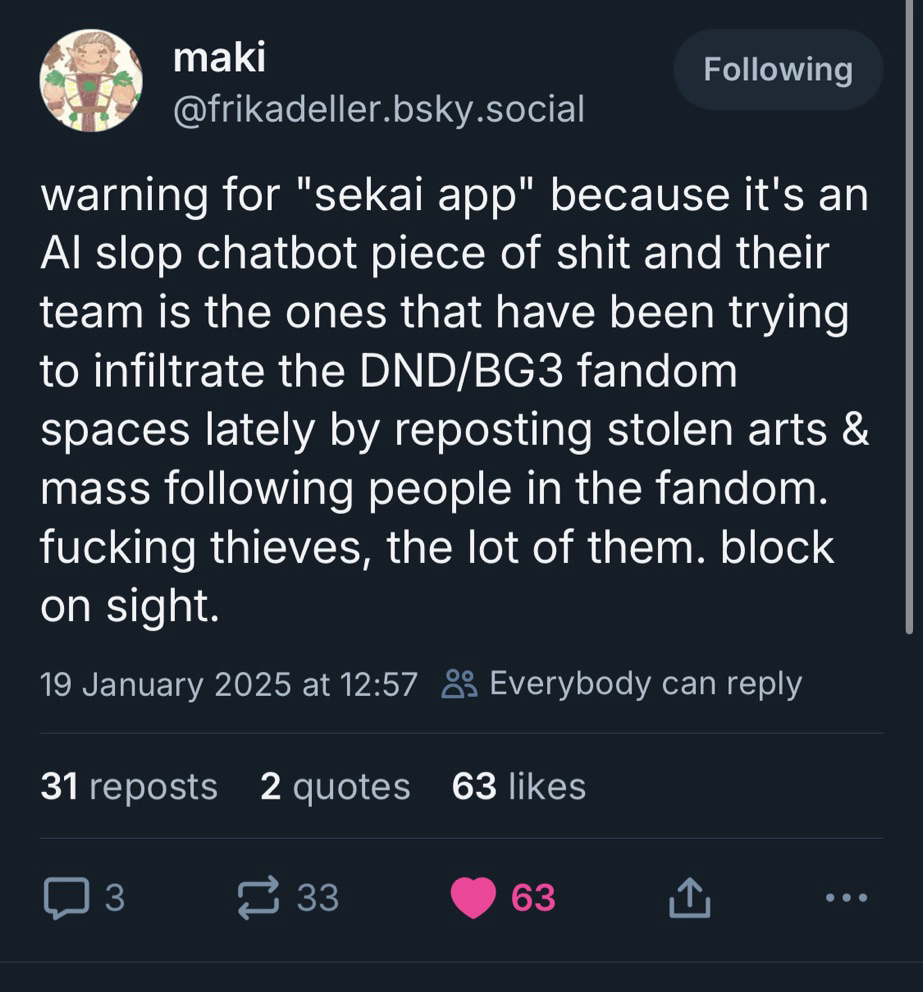Viewport: 923px width, 992px height.
Task: Click the reply speech bubble icon
Action: [67, 898]
